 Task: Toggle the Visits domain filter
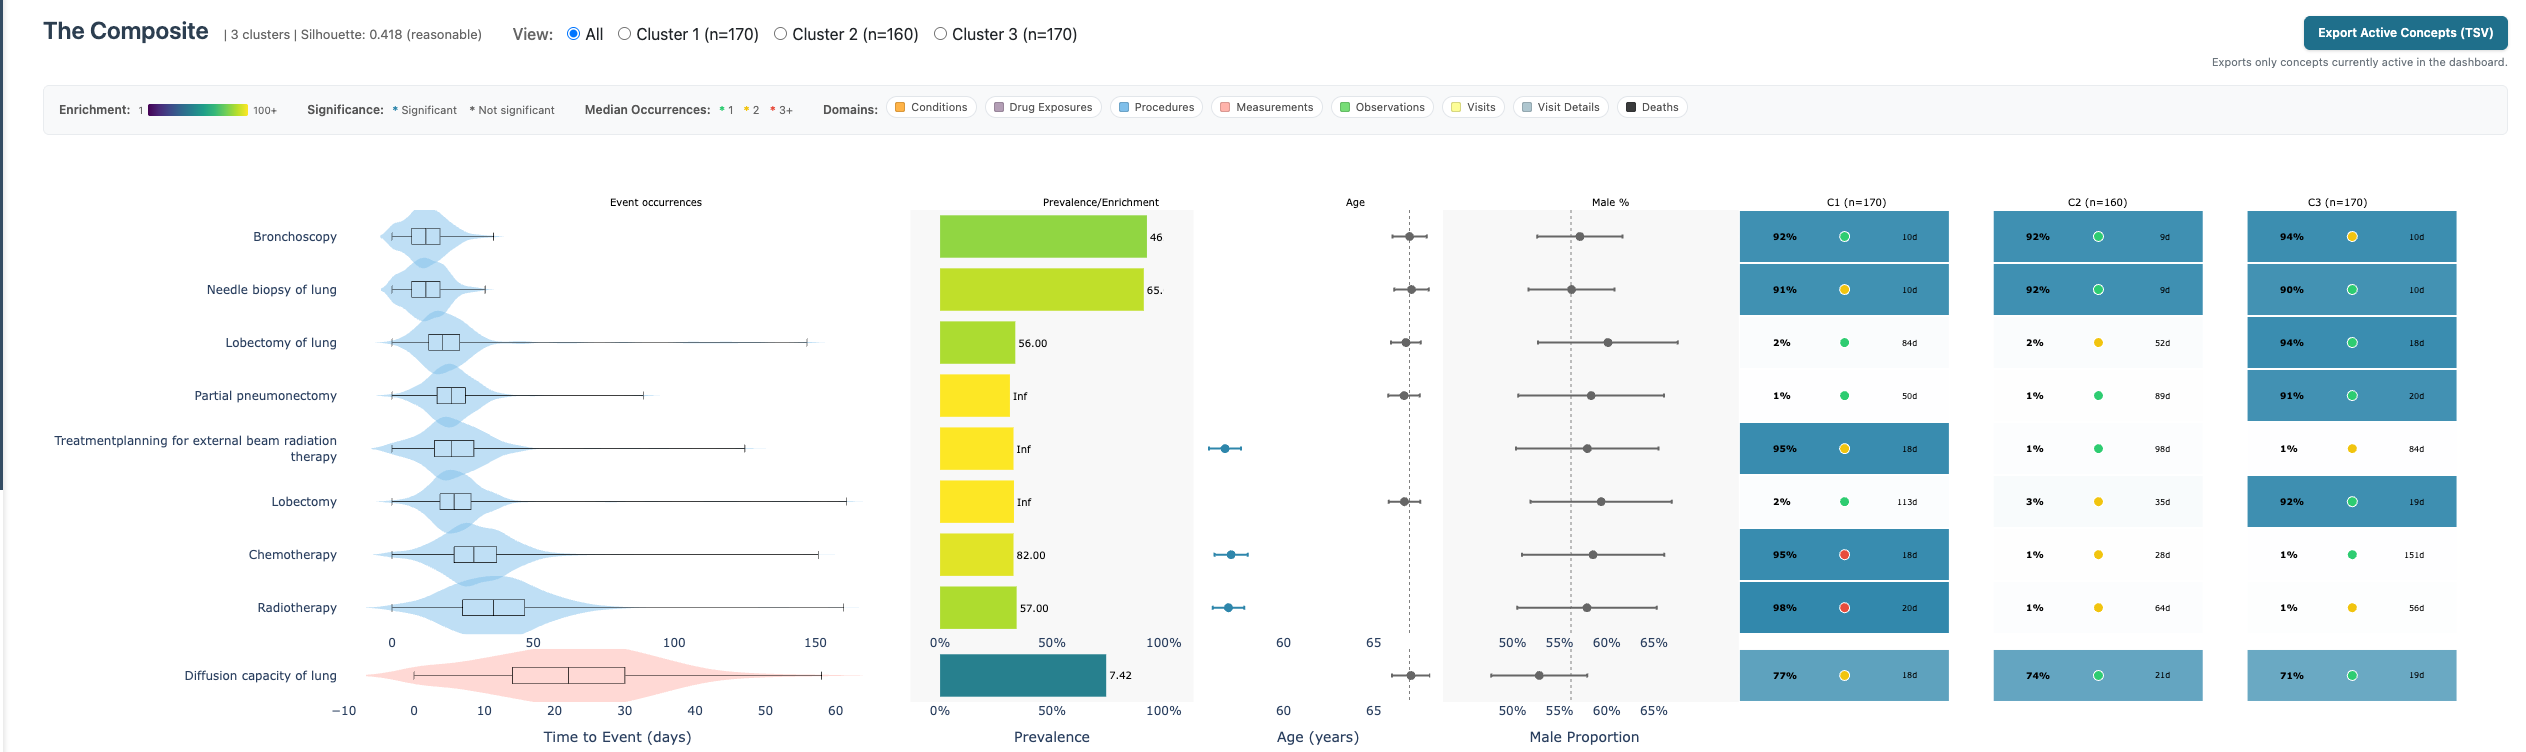1473,107
